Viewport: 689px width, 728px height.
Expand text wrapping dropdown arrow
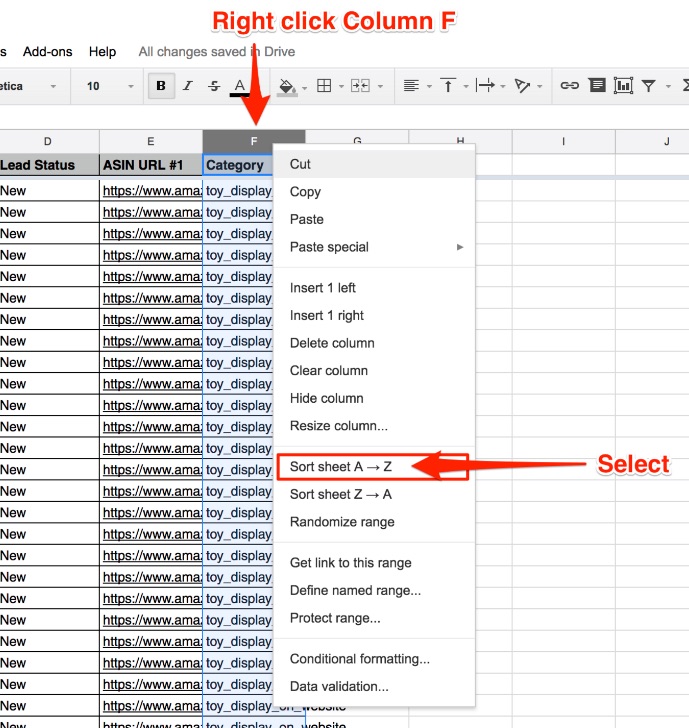tap(503, 86)
